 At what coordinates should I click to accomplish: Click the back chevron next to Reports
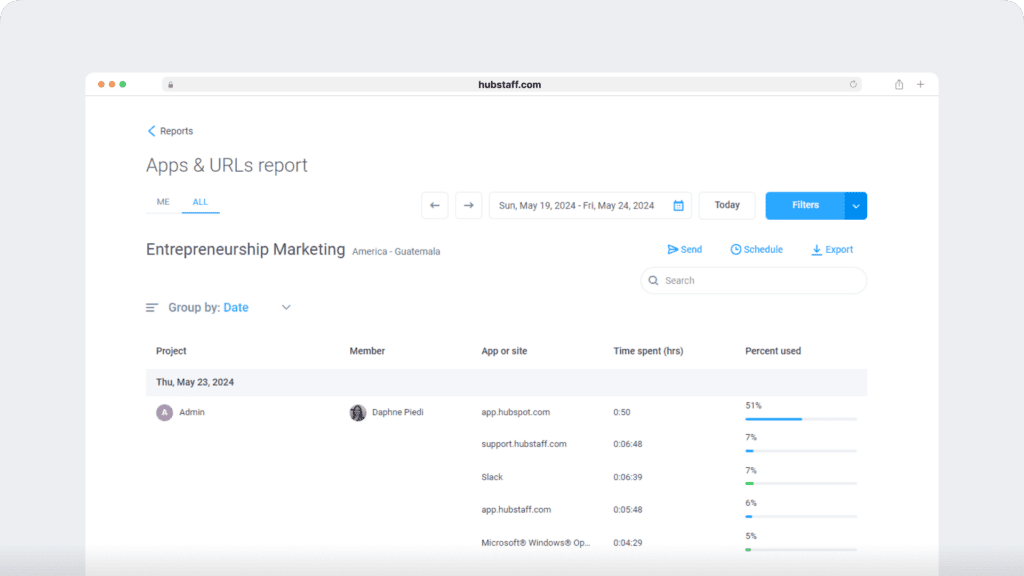pos(150,131)
